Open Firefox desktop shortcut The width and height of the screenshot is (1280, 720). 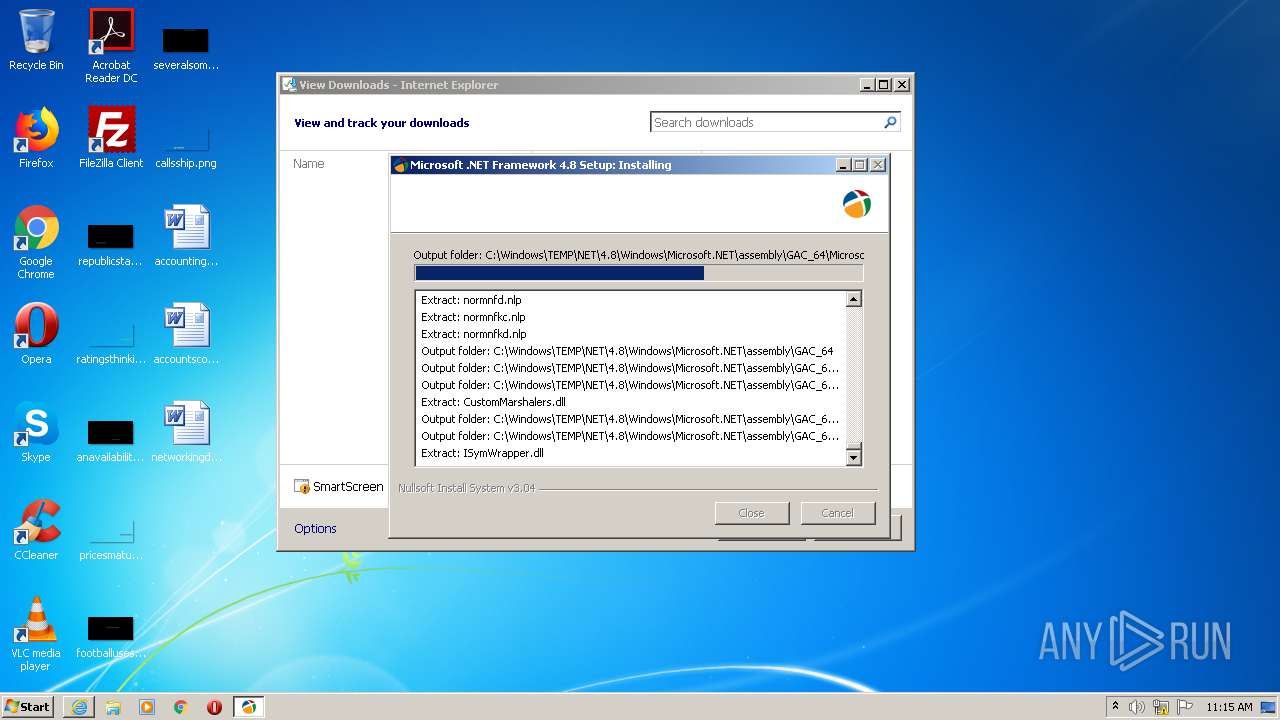(x=36, y=138)
